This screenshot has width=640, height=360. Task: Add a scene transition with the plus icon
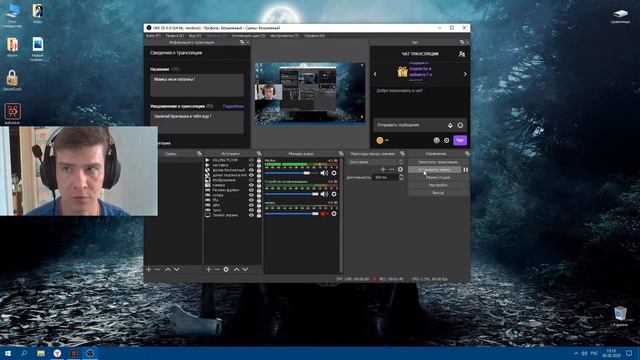[382, 169]
